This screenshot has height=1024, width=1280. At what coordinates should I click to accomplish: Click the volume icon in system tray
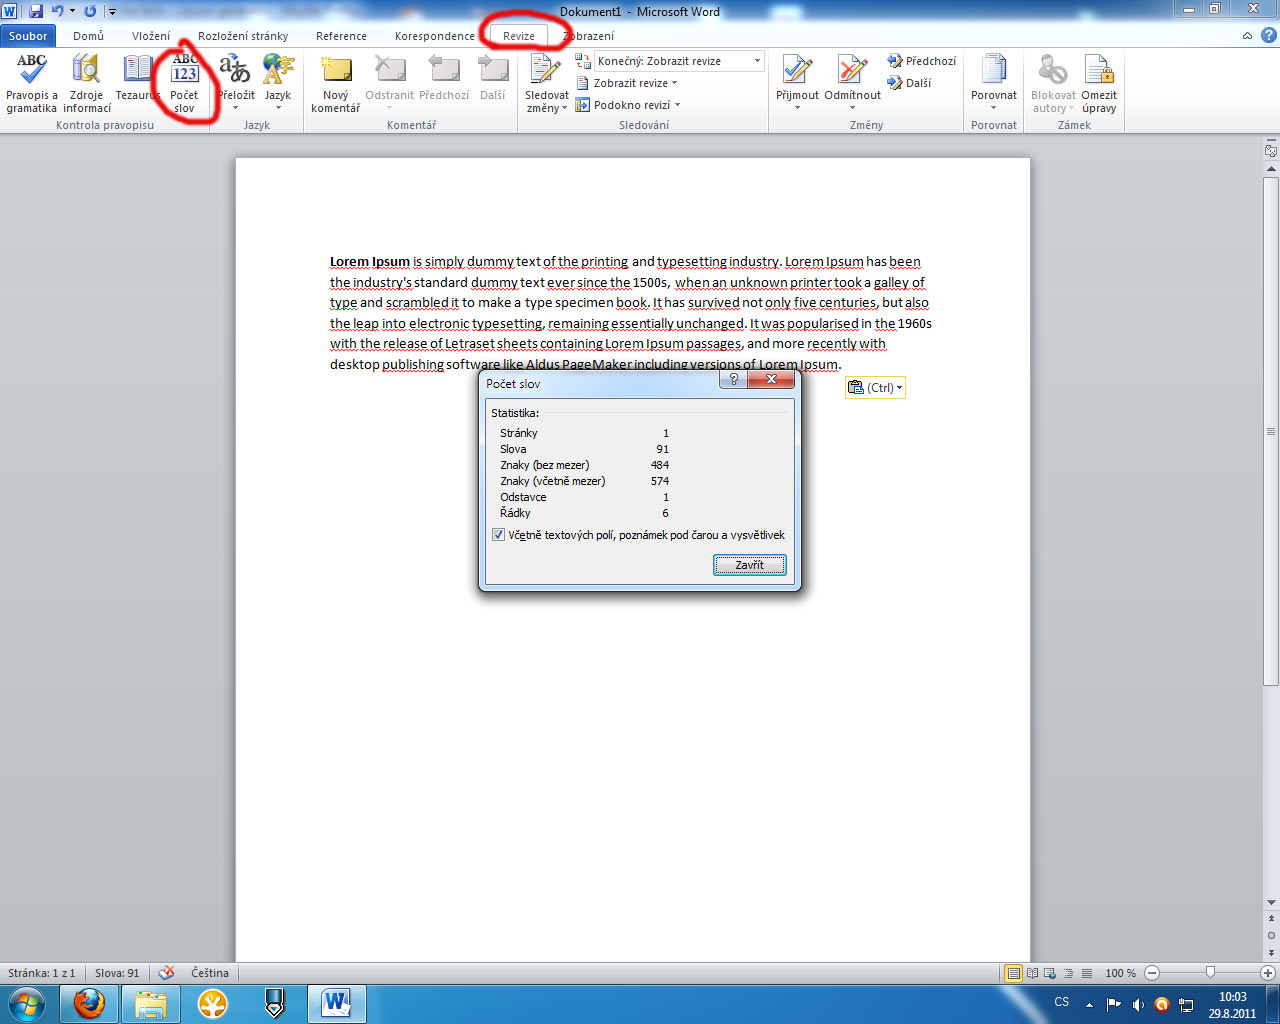coord(1137,1004)
